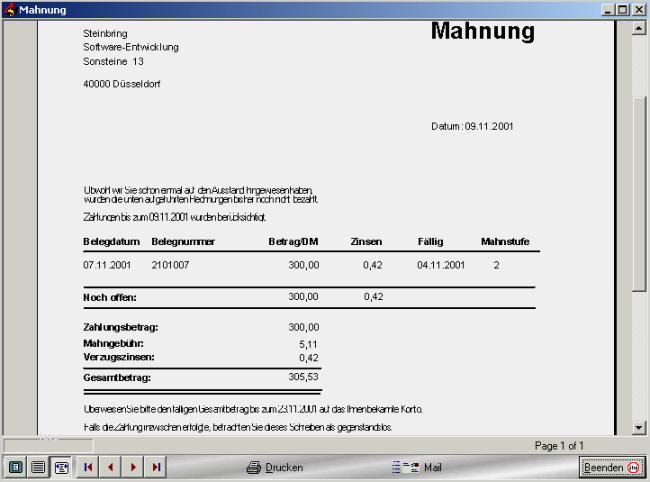Screen dimensions: 650x482
Task: Click the Drucken print button
Action: pyautogui.click(x=275, y=467)
